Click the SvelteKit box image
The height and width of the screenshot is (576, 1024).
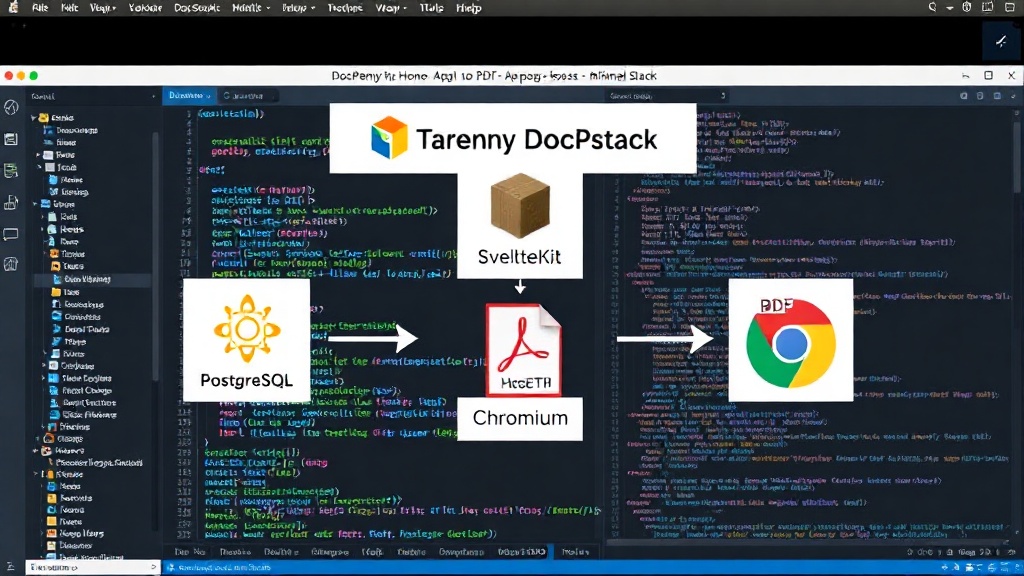(x=520, y=204)
